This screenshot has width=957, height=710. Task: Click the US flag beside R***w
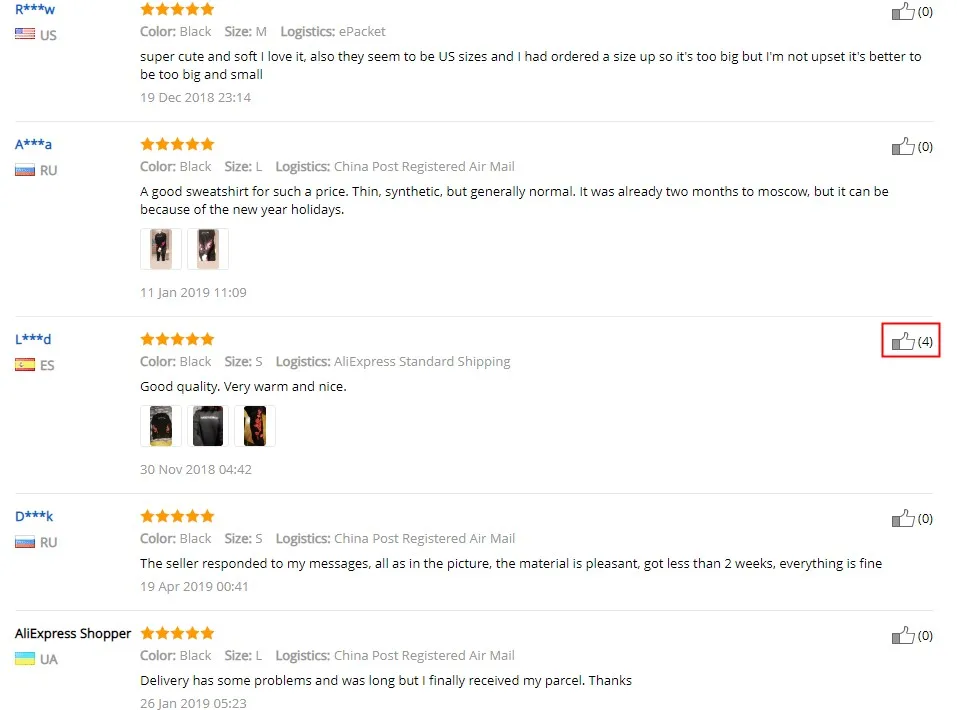pos(25,34)
